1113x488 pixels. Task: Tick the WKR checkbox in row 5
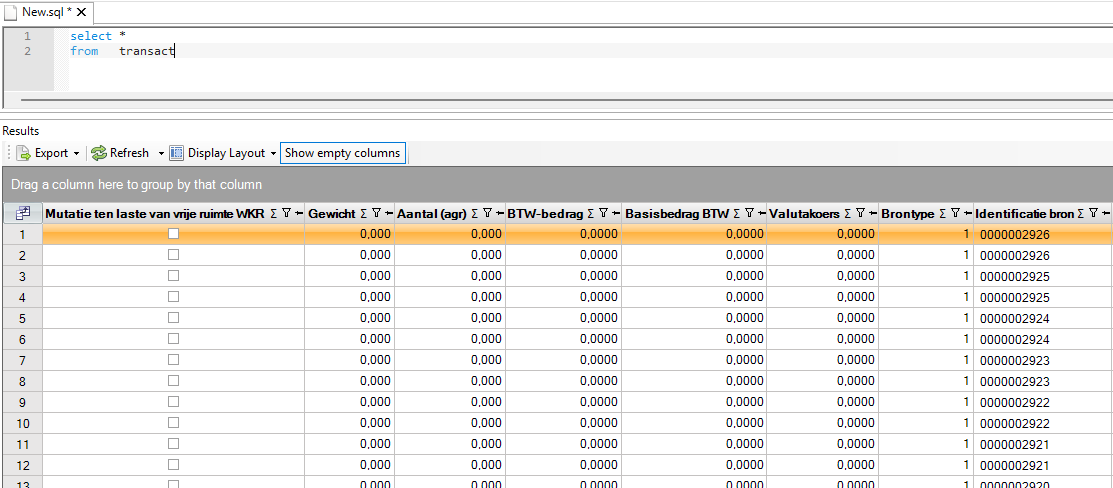(173, 318)
